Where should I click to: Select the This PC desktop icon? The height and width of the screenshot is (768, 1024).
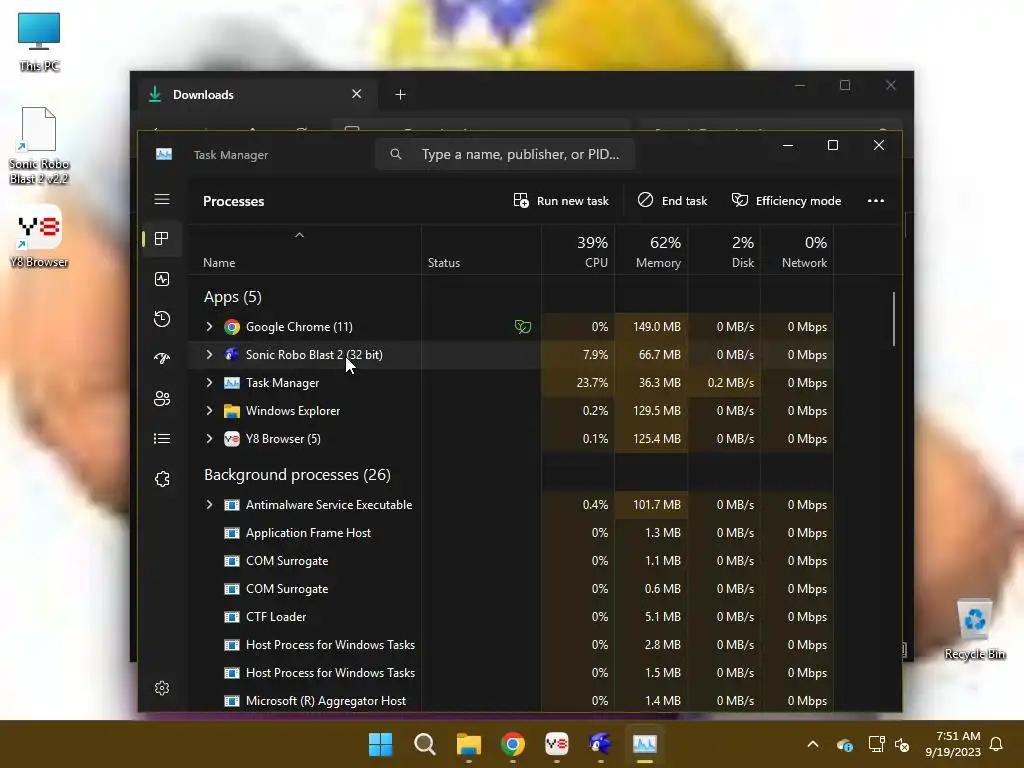click(x=39, y=41)
